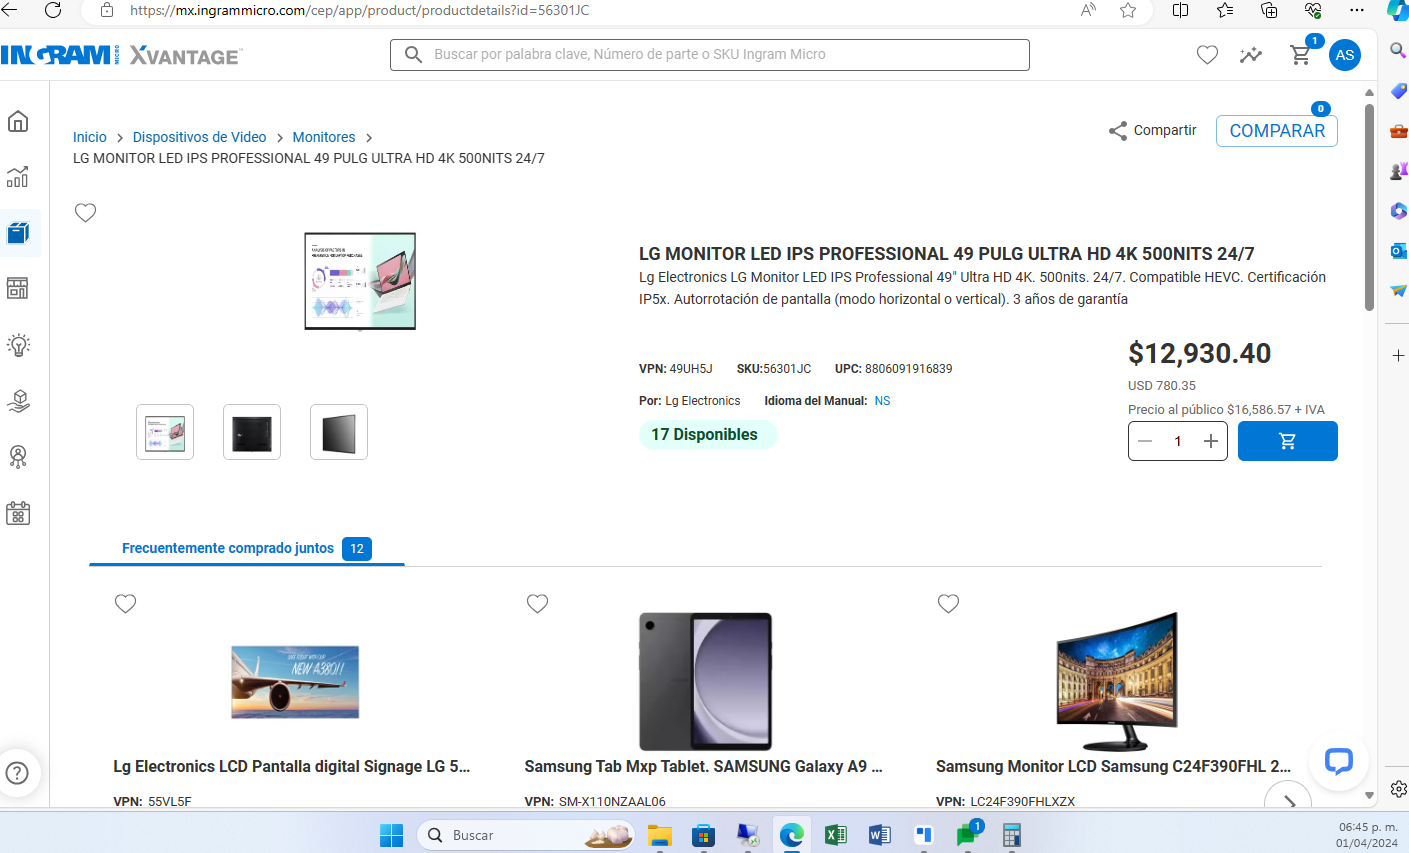The width and height of the screenshot is (1409, 853).
Task: Open Samsung Monitor LCD C24F390FHL product
Action: pyautogui.click(x=1114, y=767)
